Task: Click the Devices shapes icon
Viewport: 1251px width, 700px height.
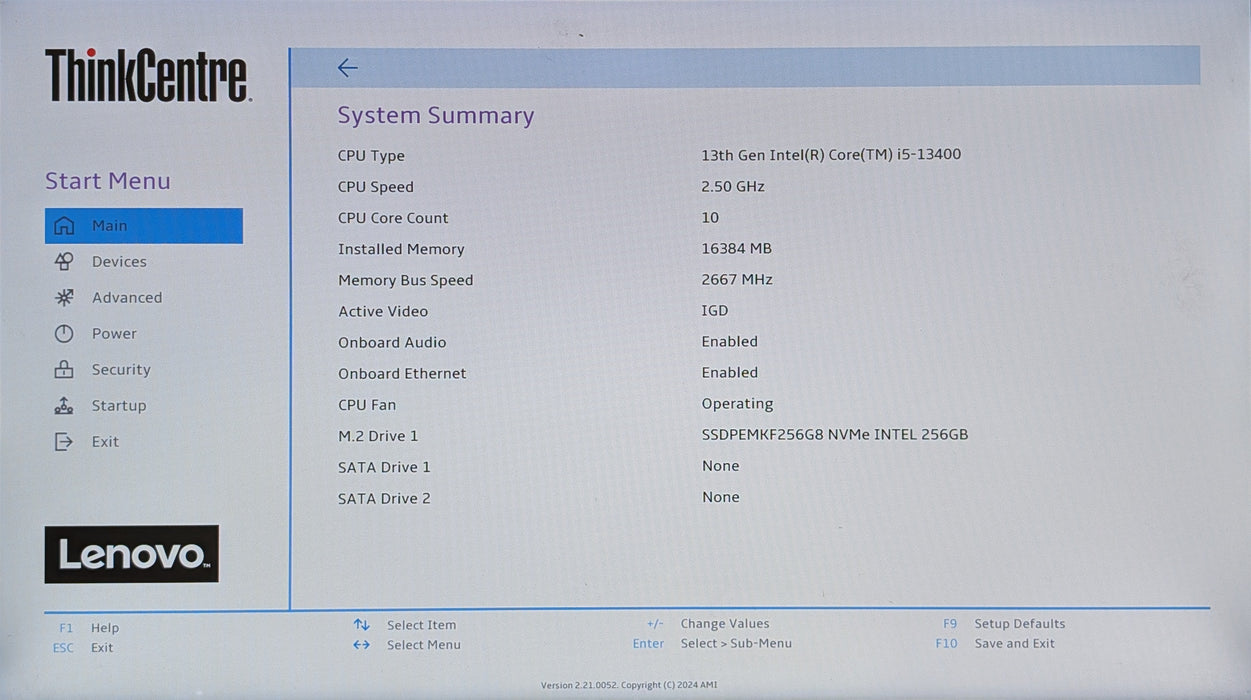Action: tap(64, 262)
